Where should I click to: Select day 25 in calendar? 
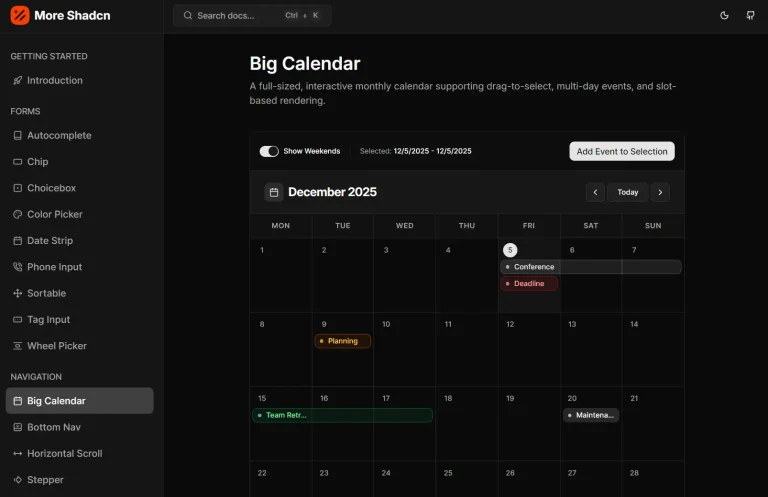(x=467, y=479)
